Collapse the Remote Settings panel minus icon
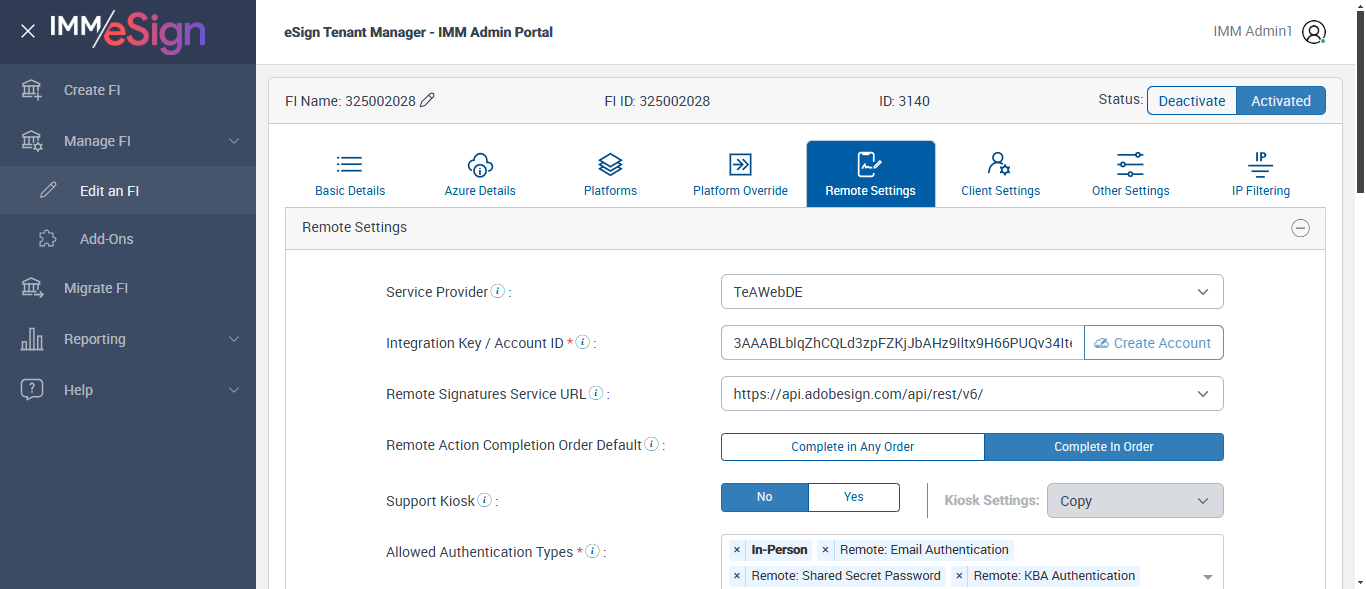The image size is (1366, 589). [1300, 228]
